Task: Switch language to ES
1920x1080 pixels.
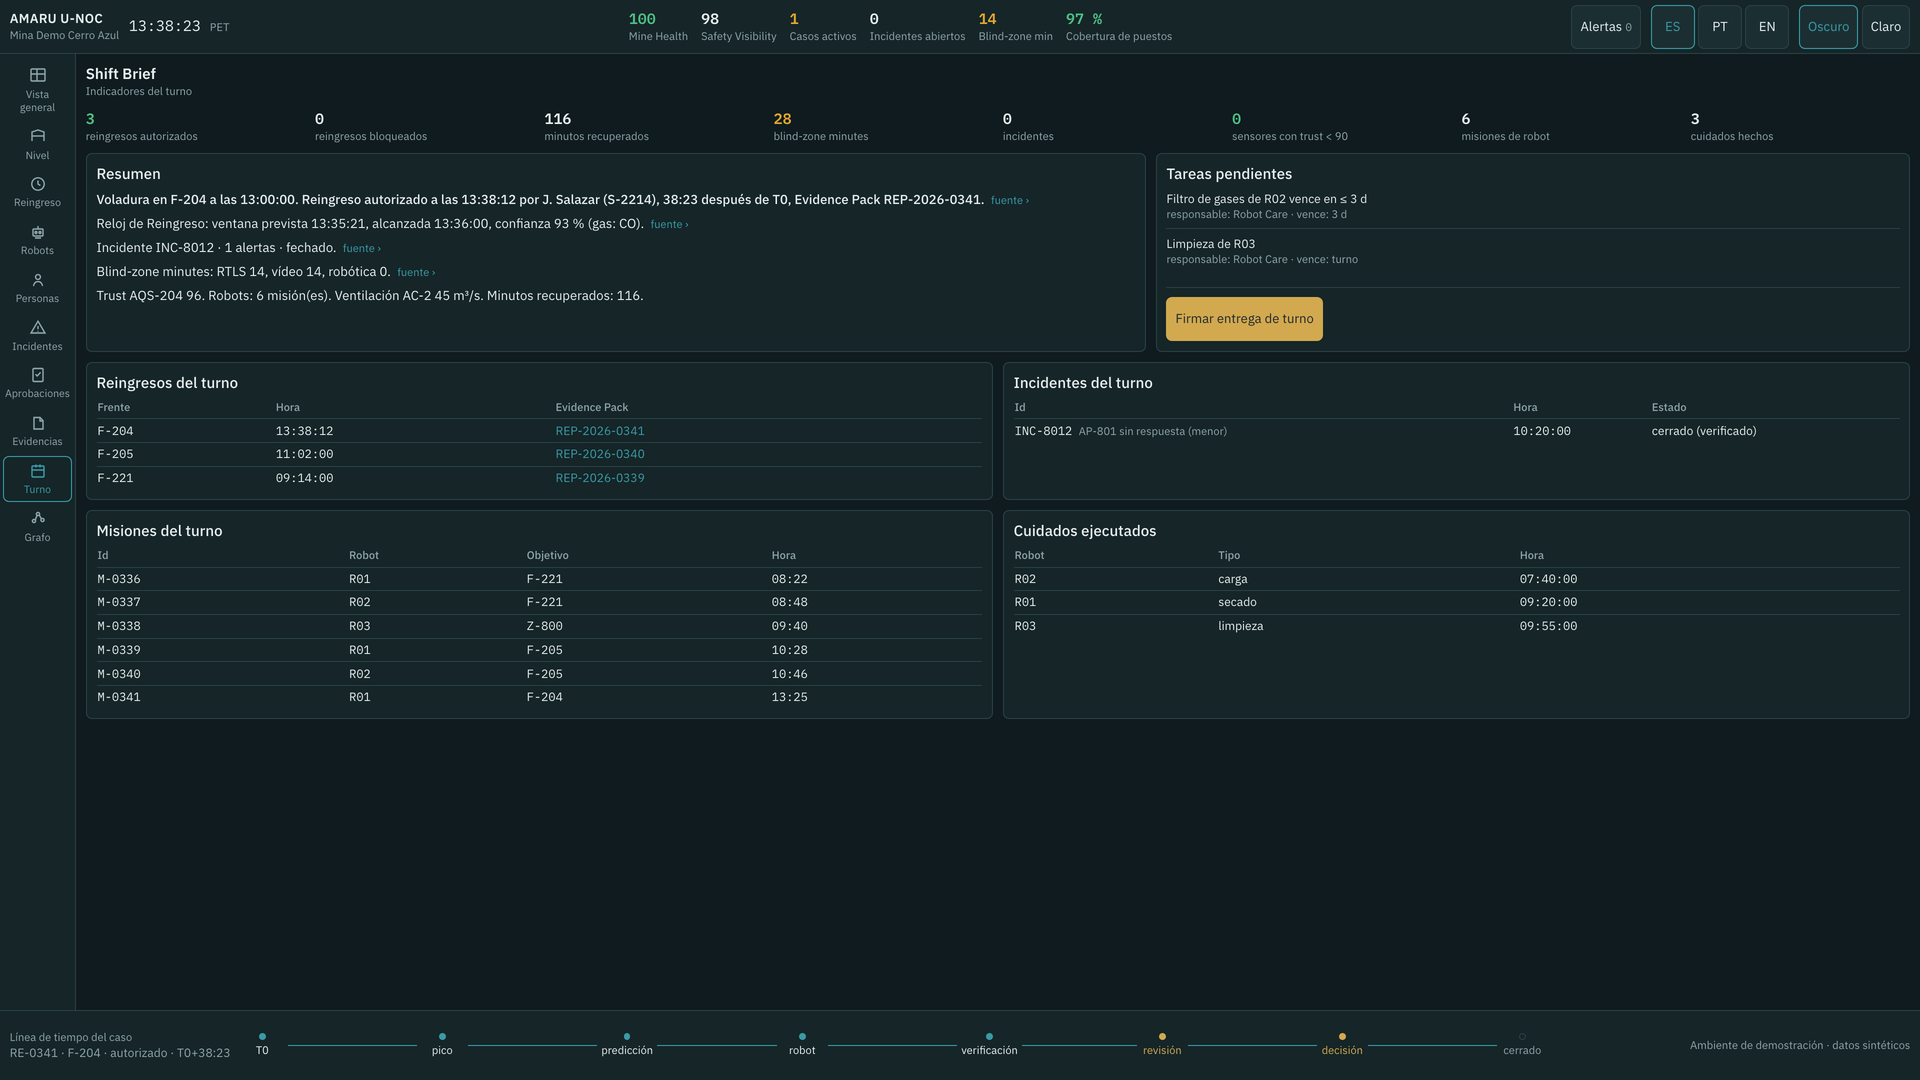Action: [1672, 27]
